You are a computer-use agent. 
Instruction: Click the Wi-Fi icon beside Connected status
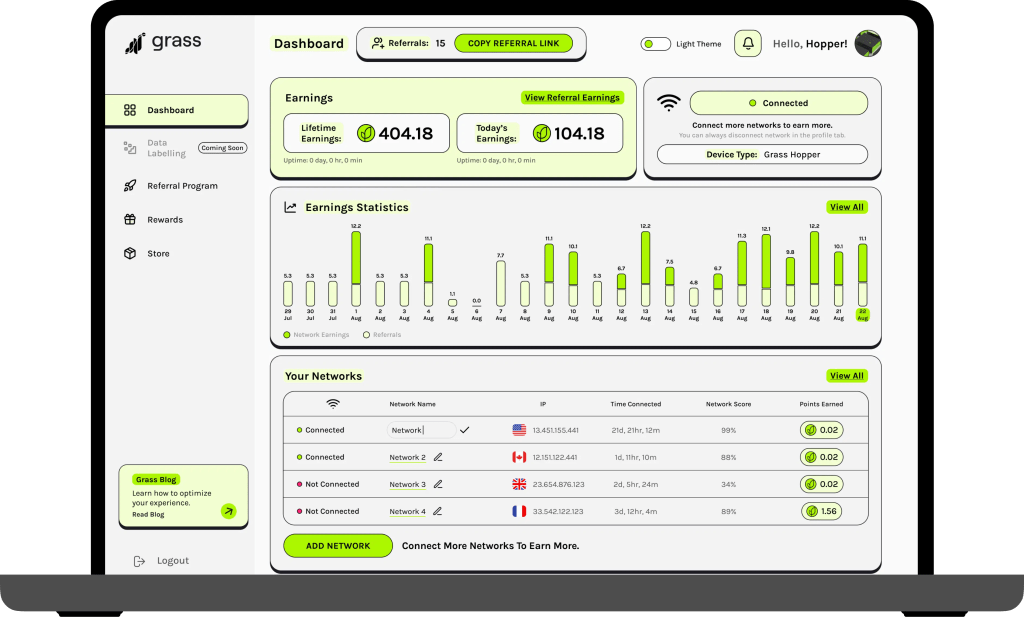tap(668, 103)
